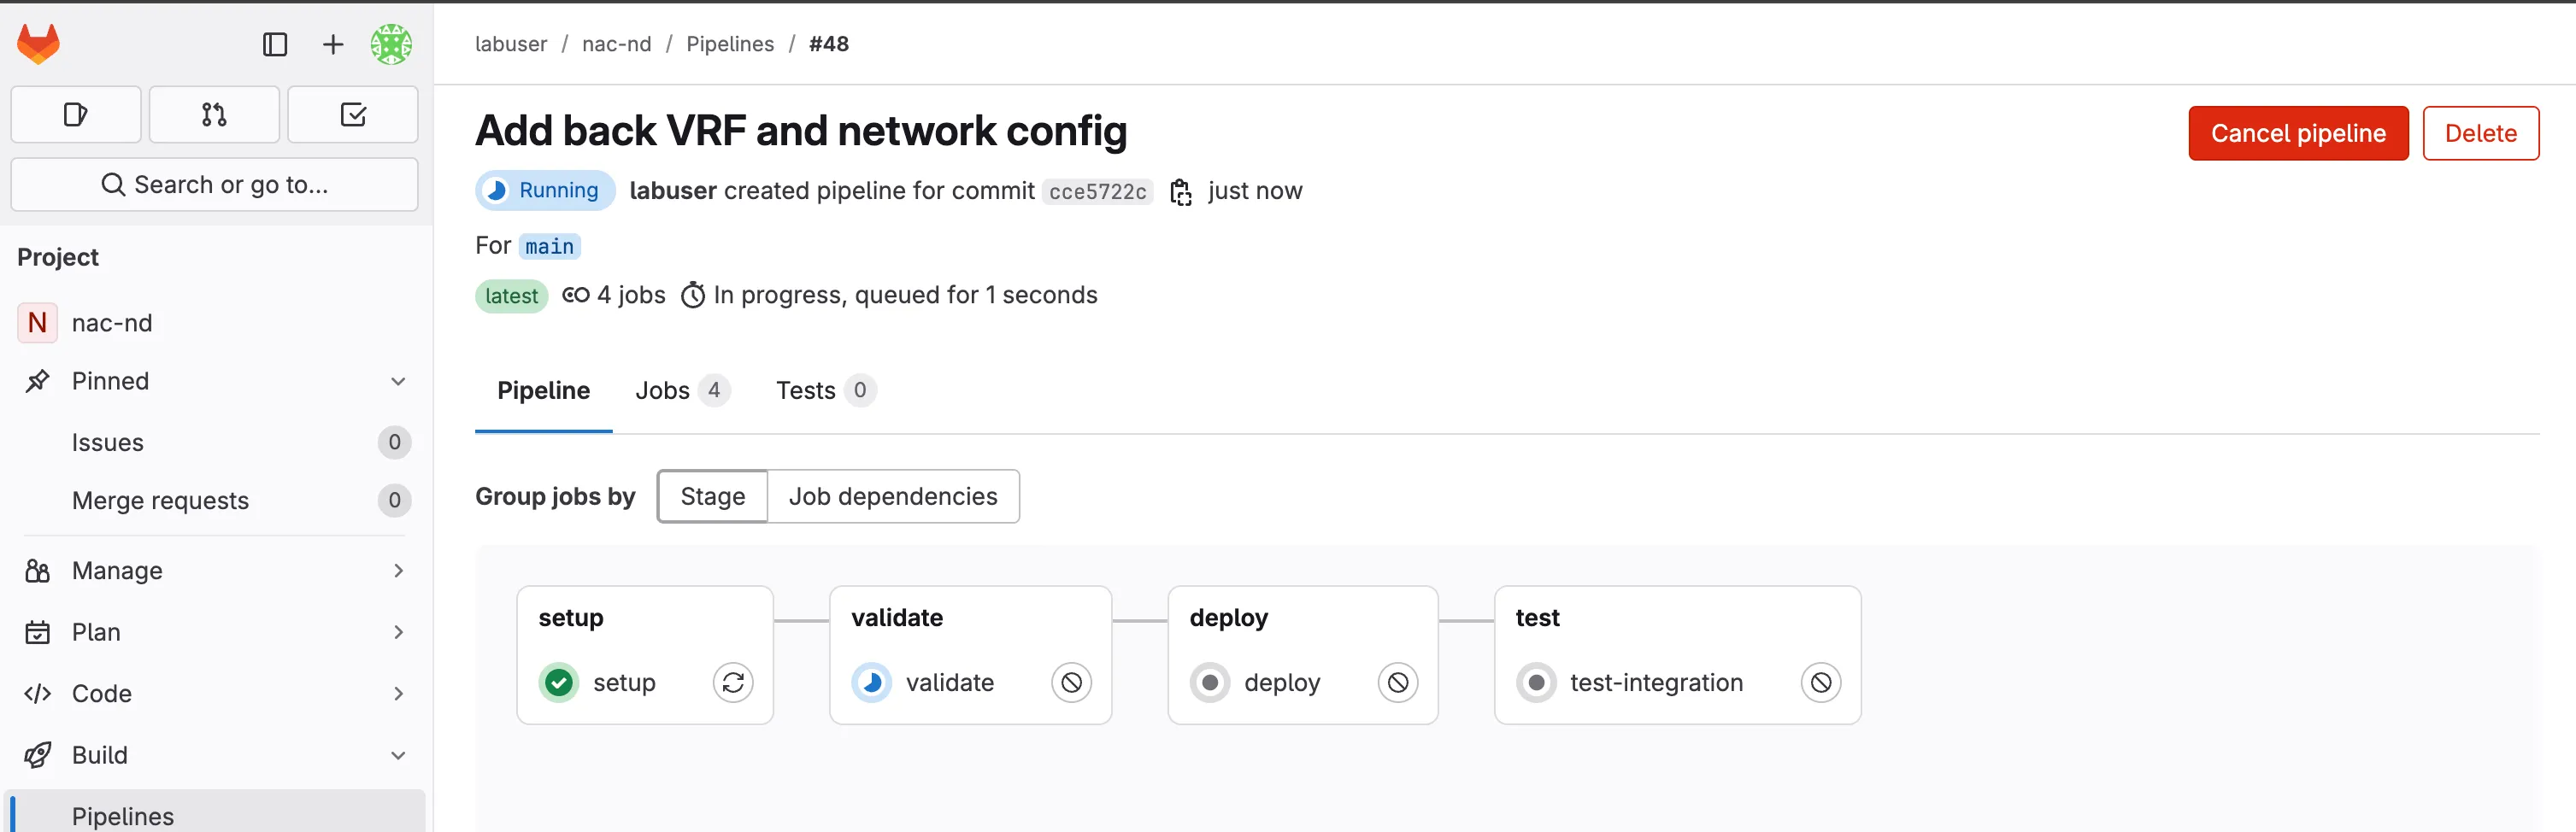Collapse the Pinned section
2576x832 pixels.
(398, 382)
